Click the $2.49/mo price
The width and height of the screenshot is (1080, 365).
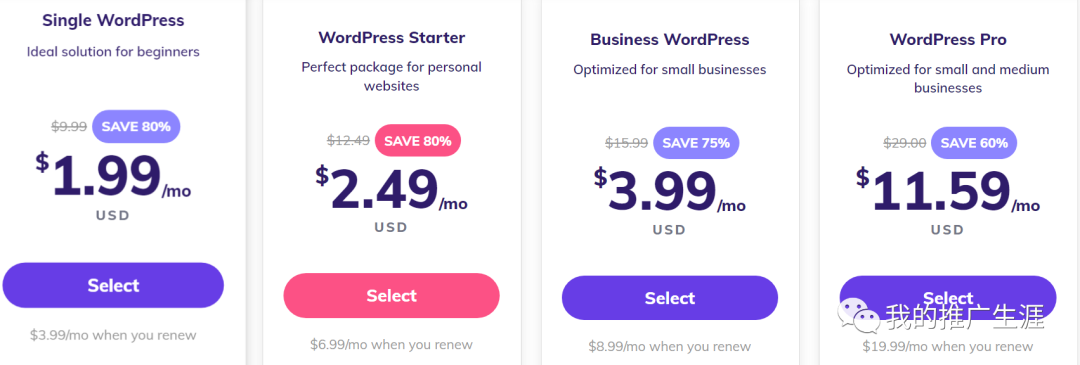point(391,189)
